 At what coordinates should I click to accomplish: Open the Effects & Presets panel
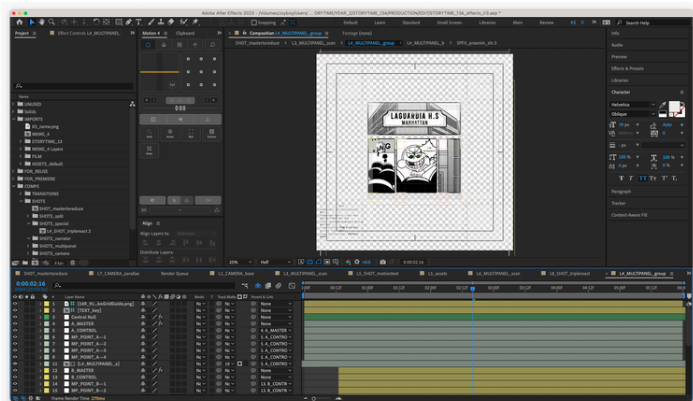(x=627, y=69)
